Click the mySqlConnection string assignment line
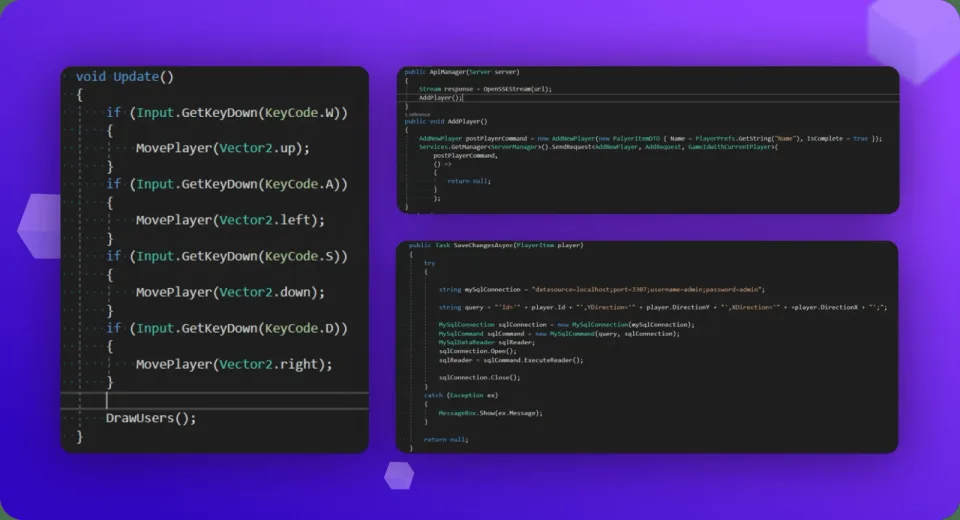 click(602, 290)
